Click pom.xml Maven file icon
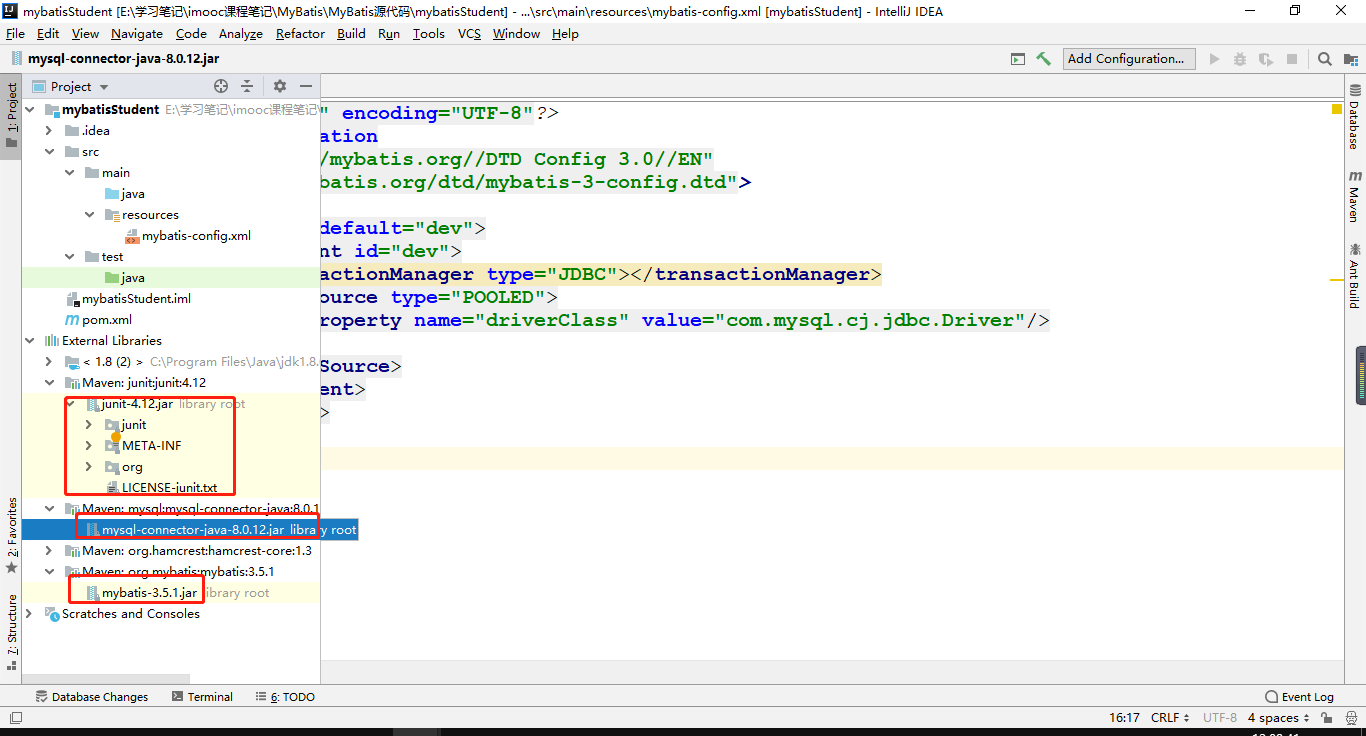This screenshot has width=1366, height=736. [x=72, y=320]
